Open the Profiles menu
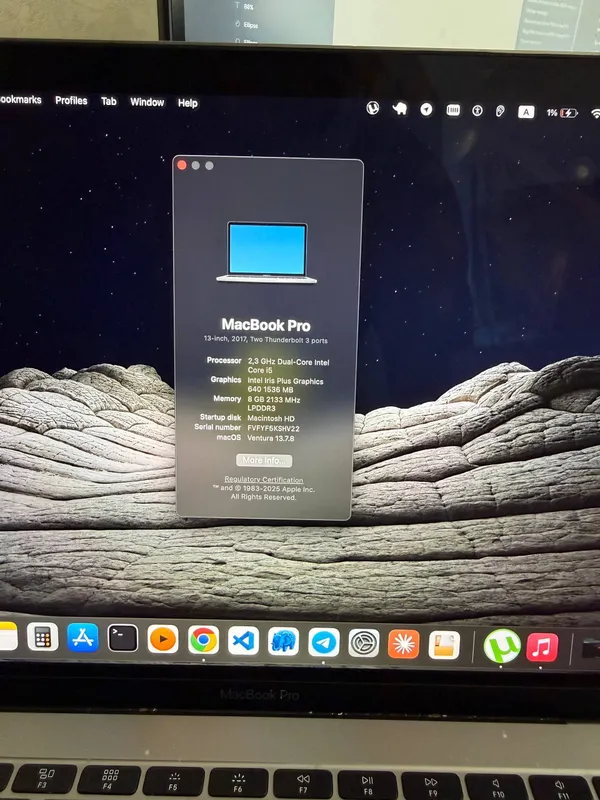 click(x=71, y=101)
